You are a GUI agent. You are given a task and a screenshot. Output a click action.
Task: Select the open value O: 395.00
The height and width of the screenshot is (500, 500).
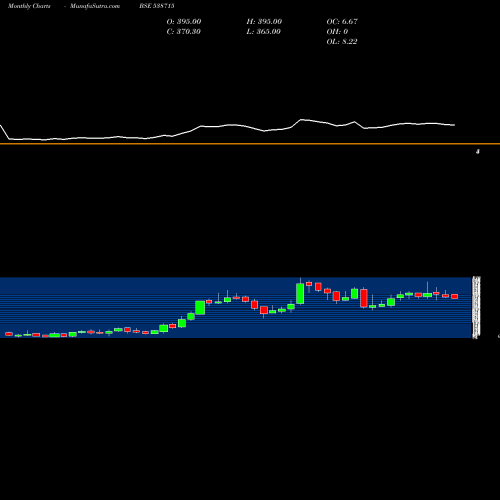(x=184, y=21)
